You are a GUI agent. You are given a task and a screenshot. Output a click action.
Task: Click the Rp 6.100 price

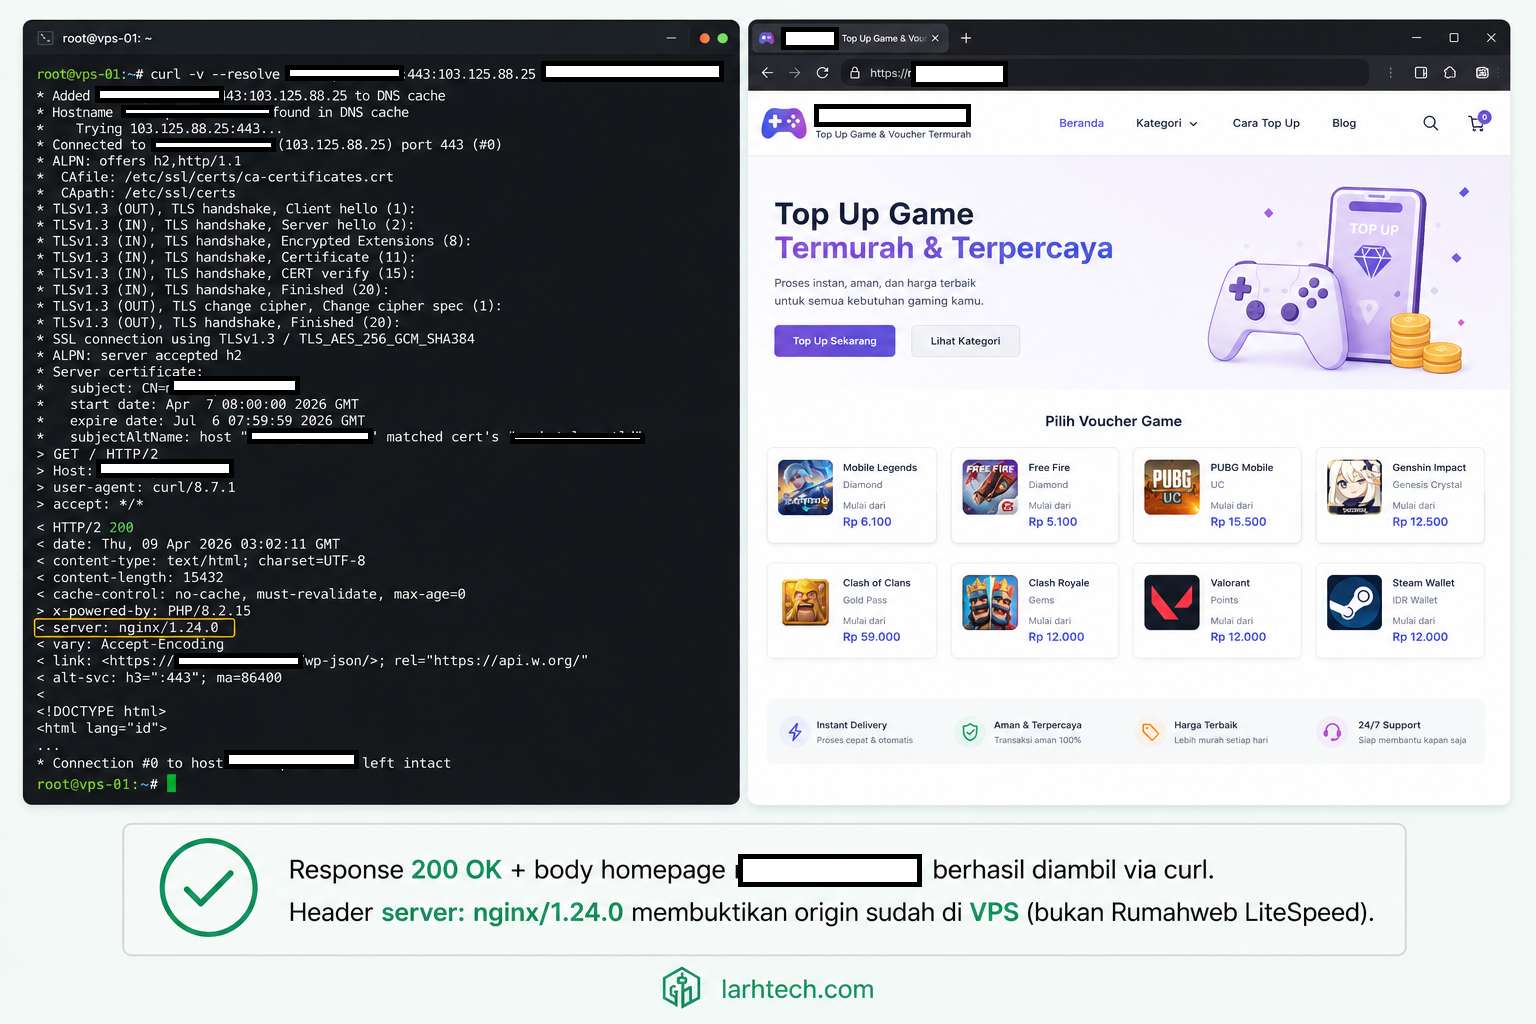867,522
